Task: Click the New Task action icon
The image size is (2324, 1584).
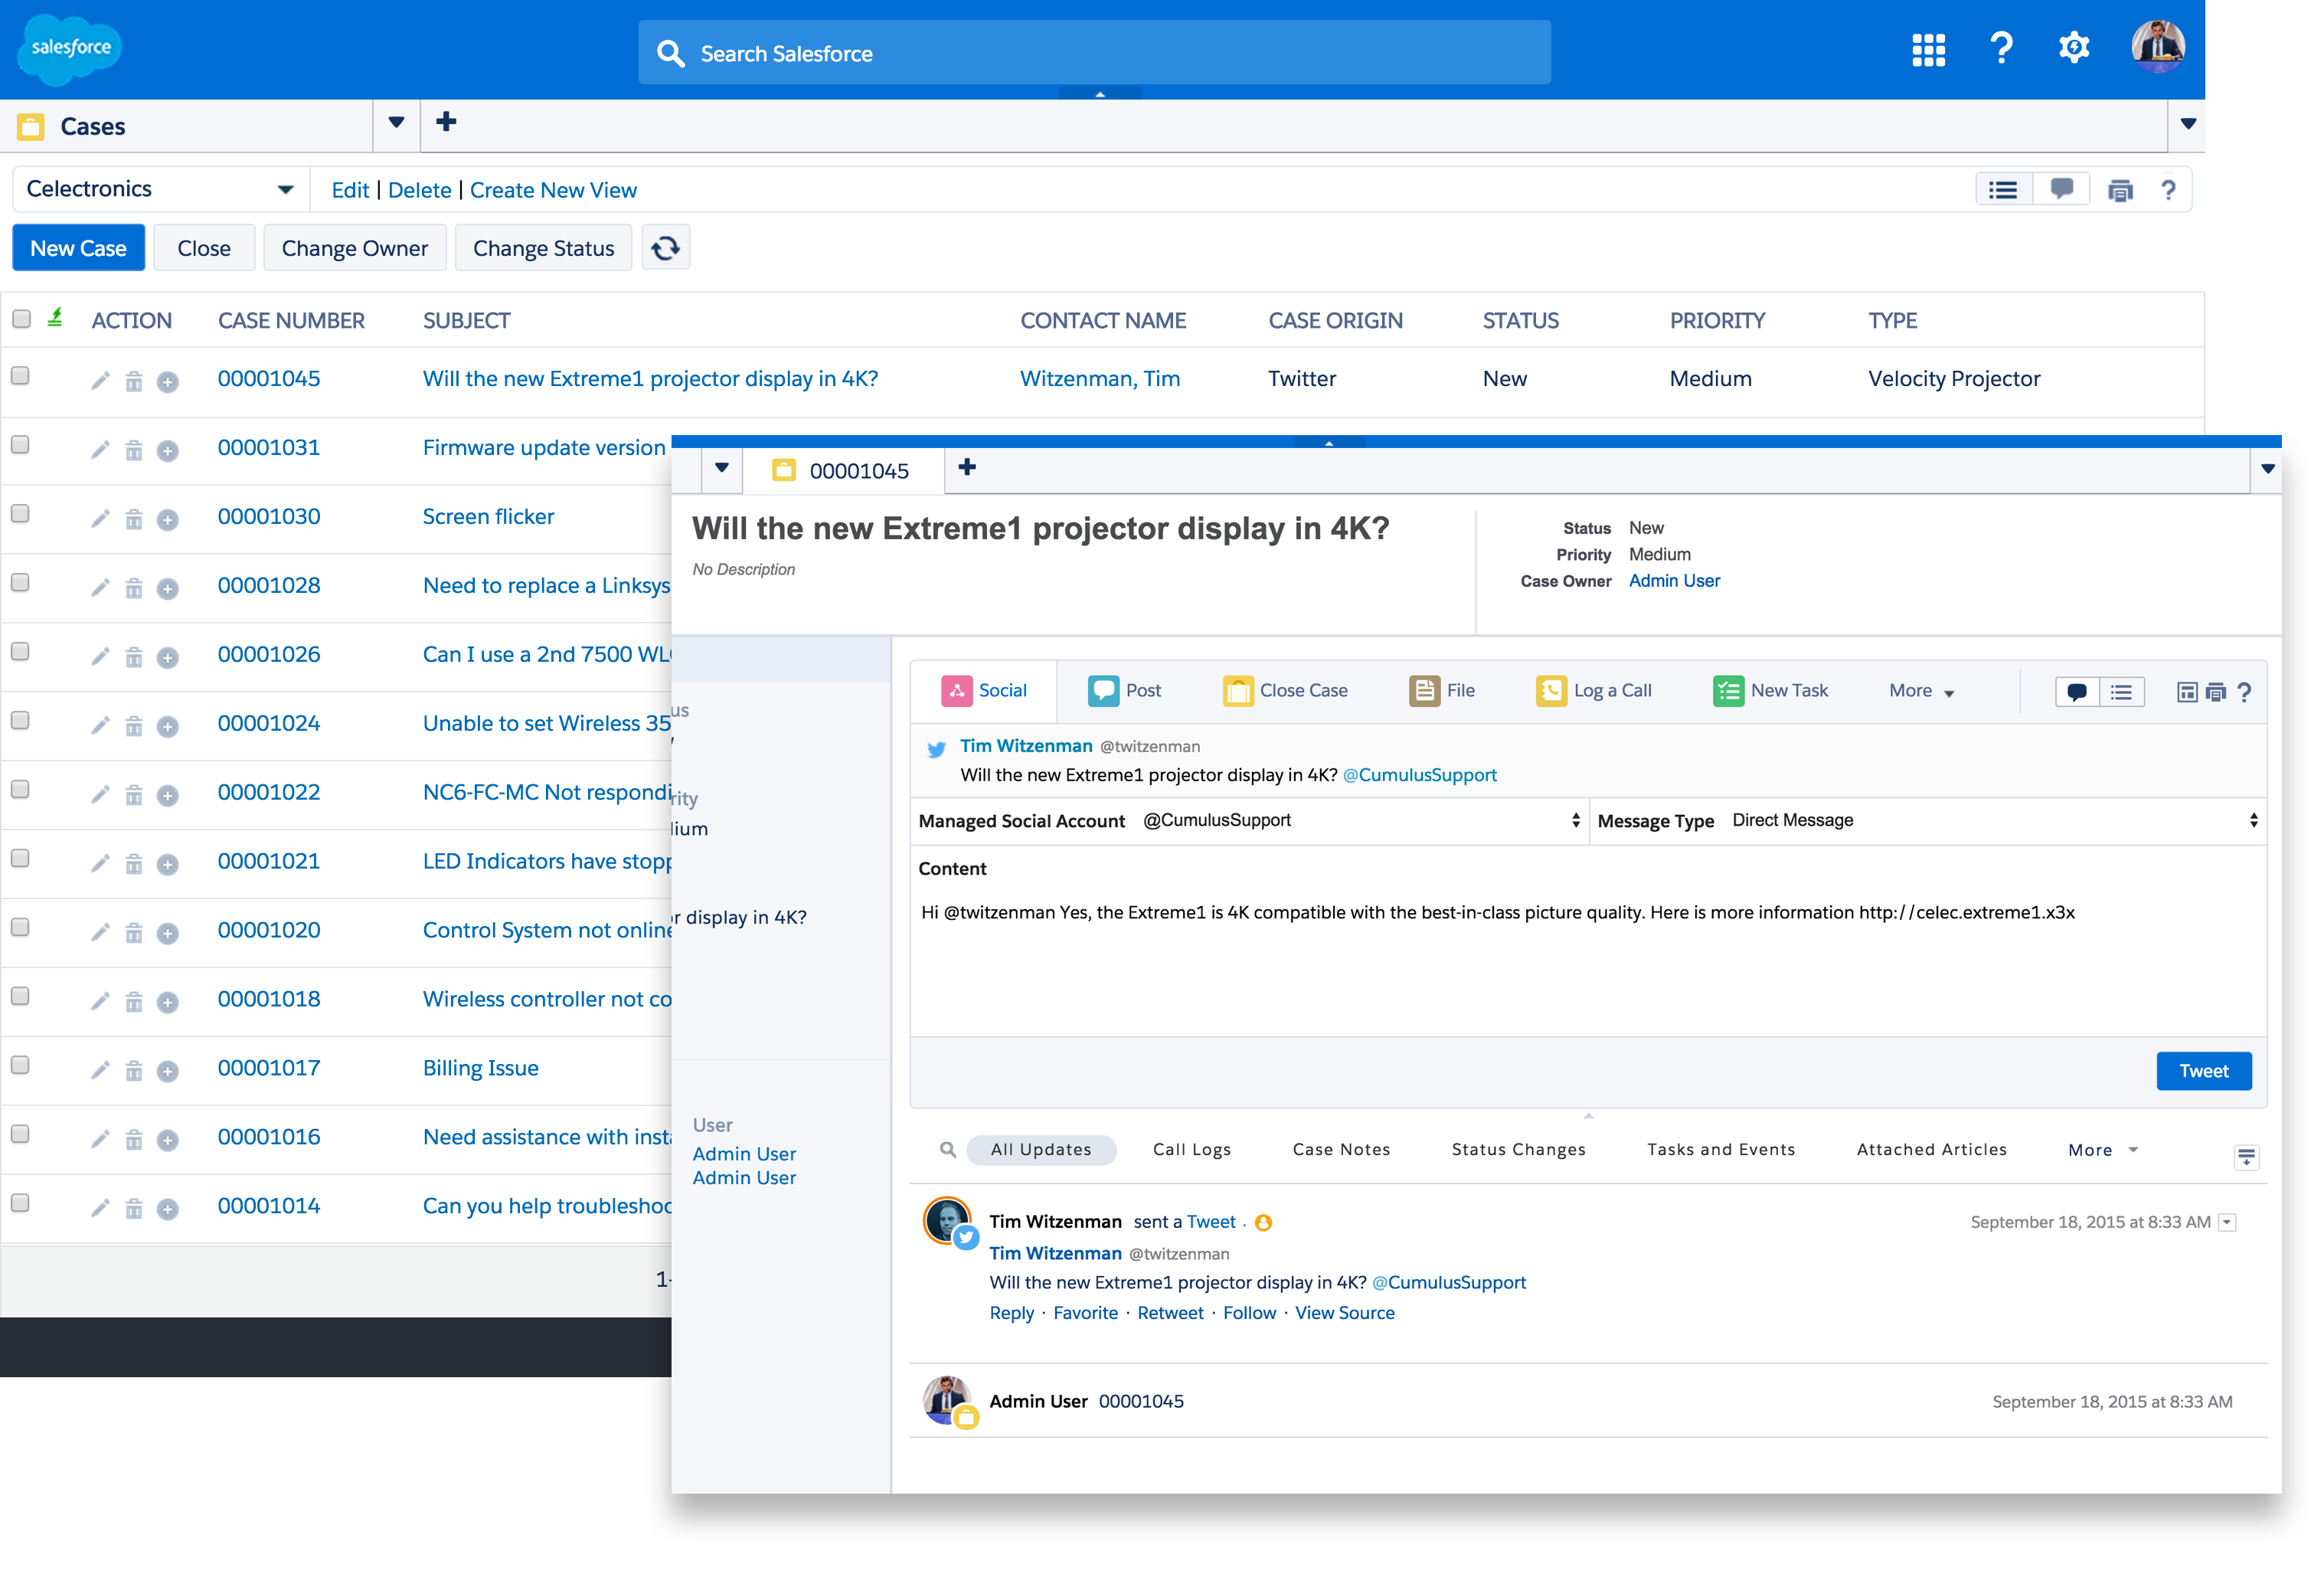Action: click(x=1727, y=690)
